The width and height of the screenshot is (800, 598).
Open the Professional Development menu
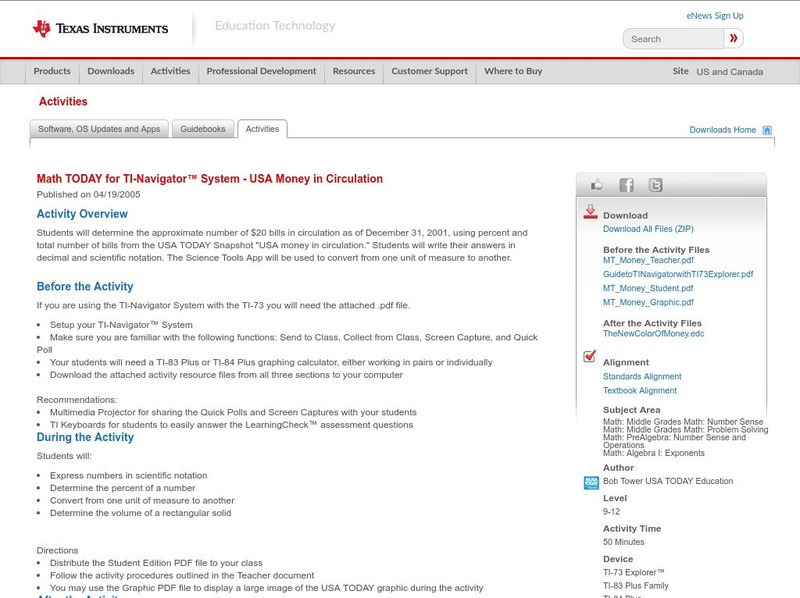[x=260, y=71]
